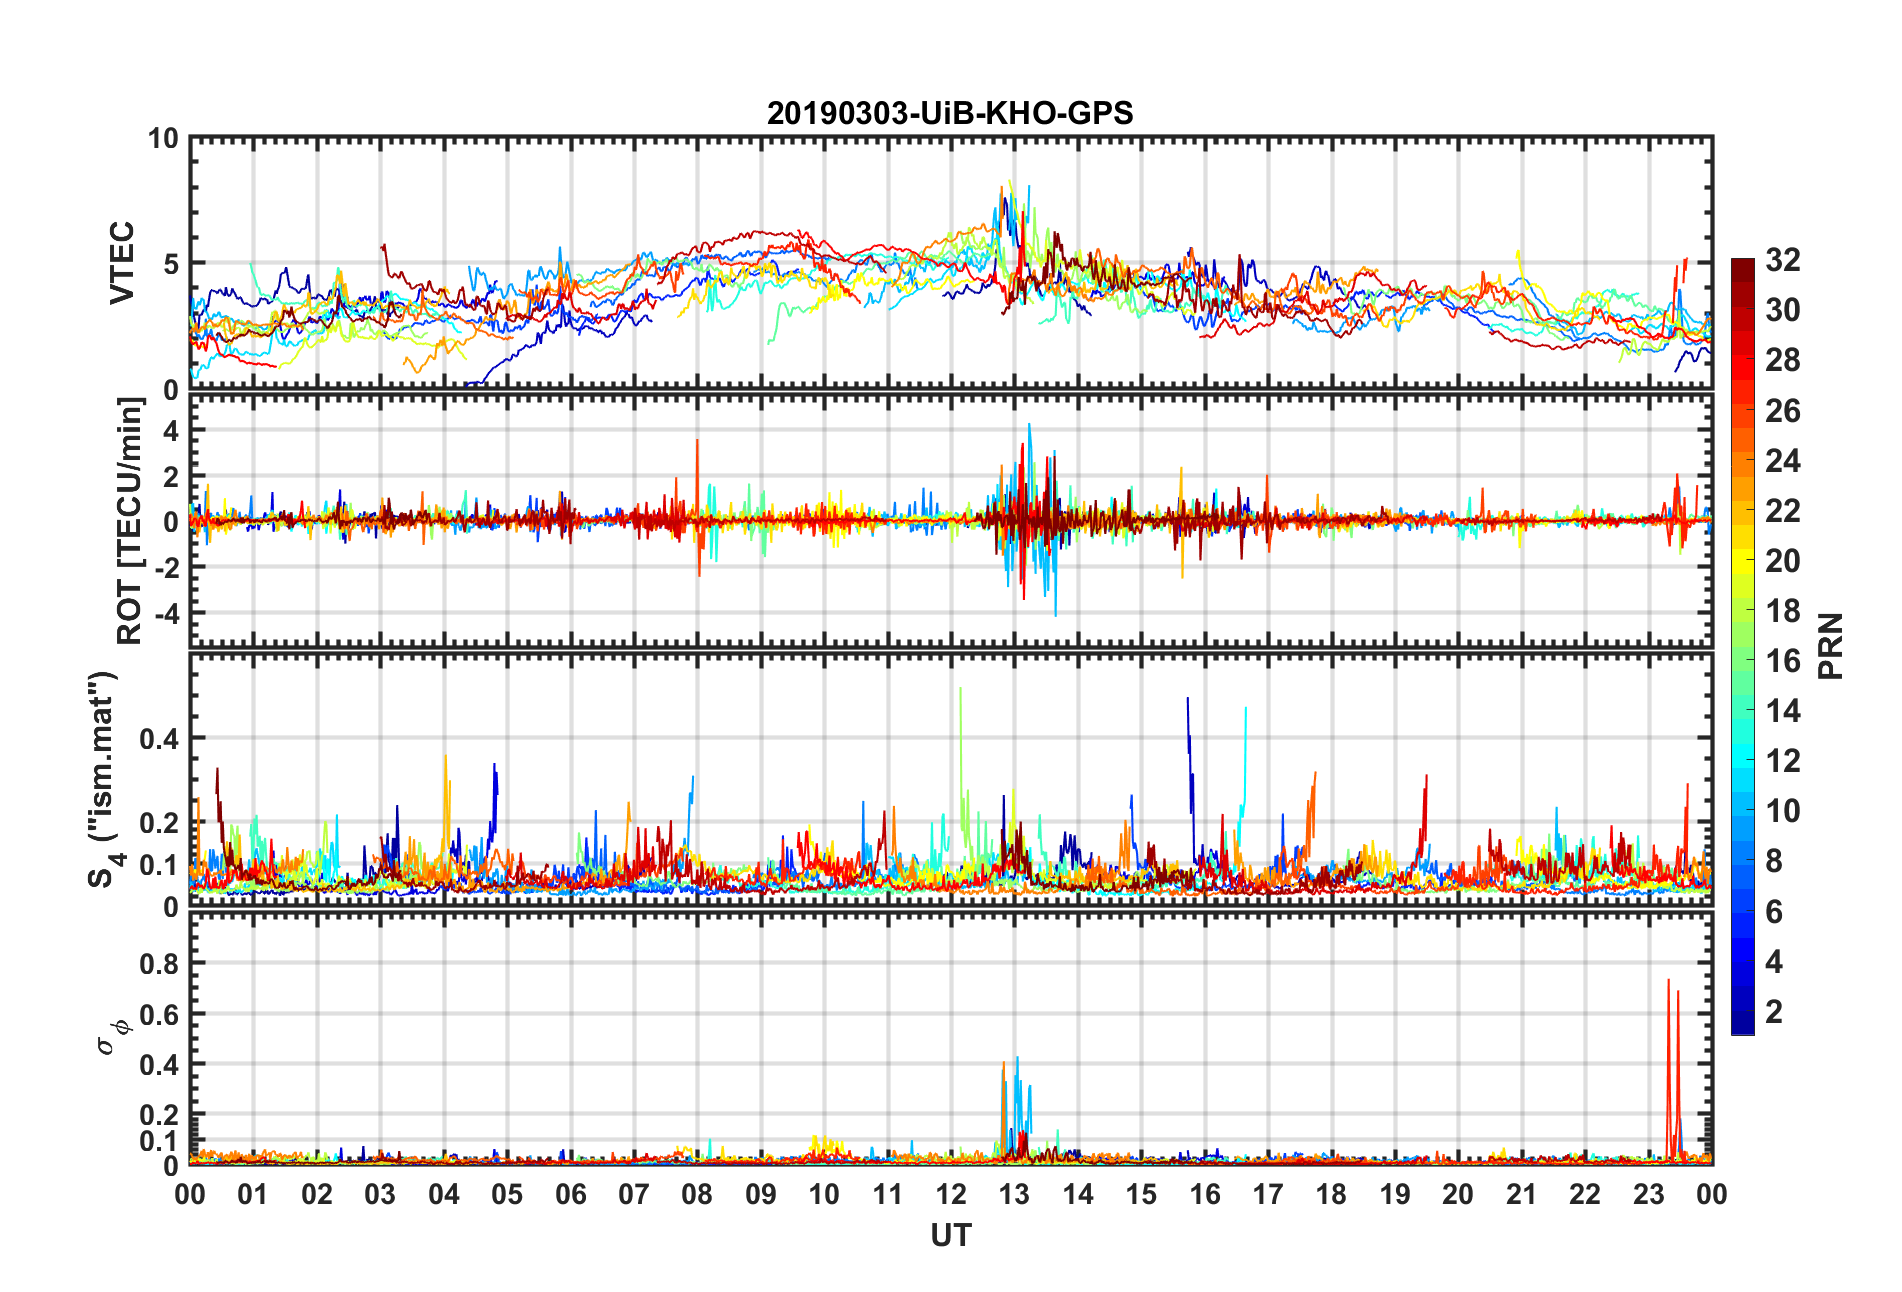Click x-axis hour label 11
Image resolution: width=1902 pixels, height=1292 pixels.
[x=888, y=1194]
